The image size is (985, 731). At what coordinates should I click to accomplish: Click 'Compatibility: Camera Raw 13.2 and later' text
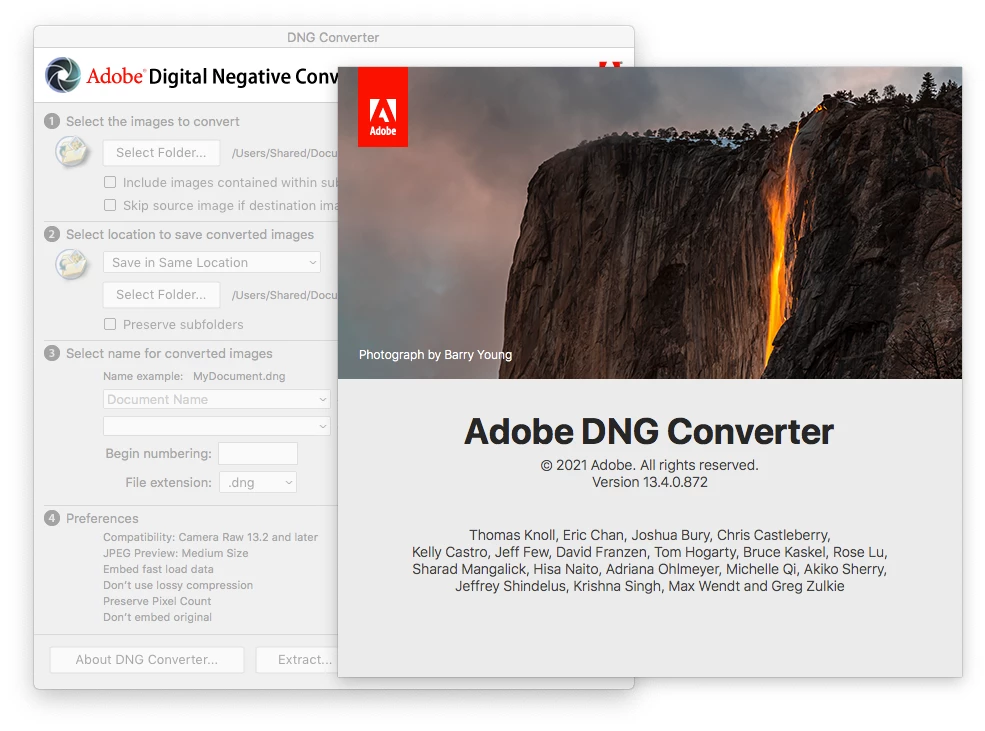tap(210, 537)
